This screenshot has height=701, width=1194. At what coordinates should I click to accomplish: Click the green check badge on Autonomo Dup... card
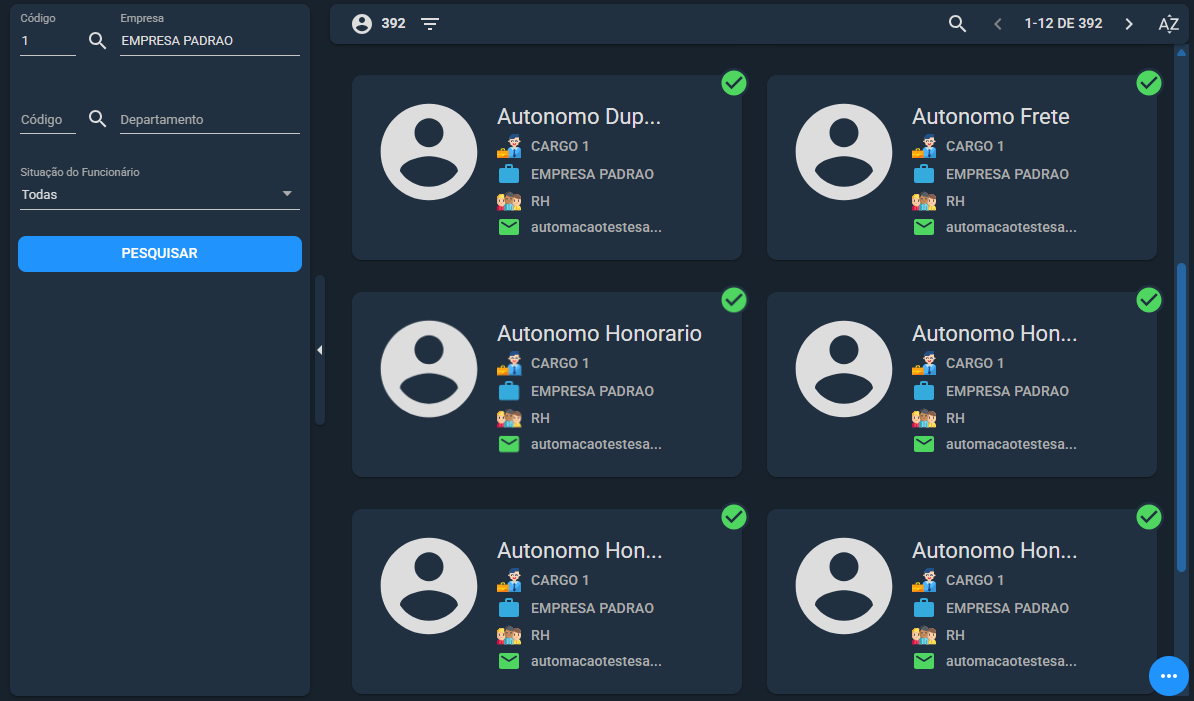click(x=734, y=83)
